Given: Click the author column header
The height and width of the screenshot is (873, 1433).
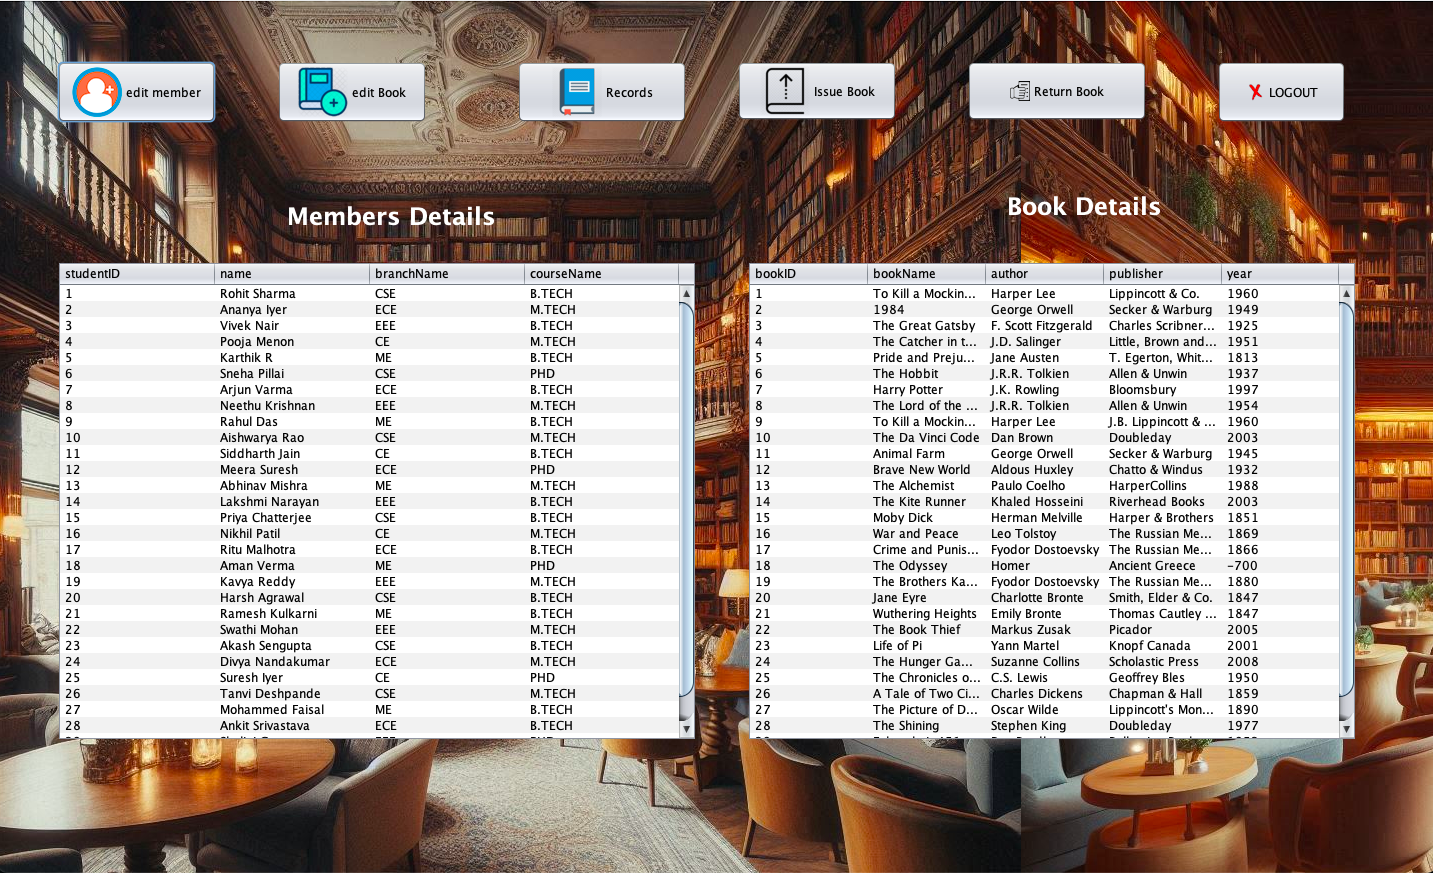Looking at the screenshot, I should pos(1045,274).
